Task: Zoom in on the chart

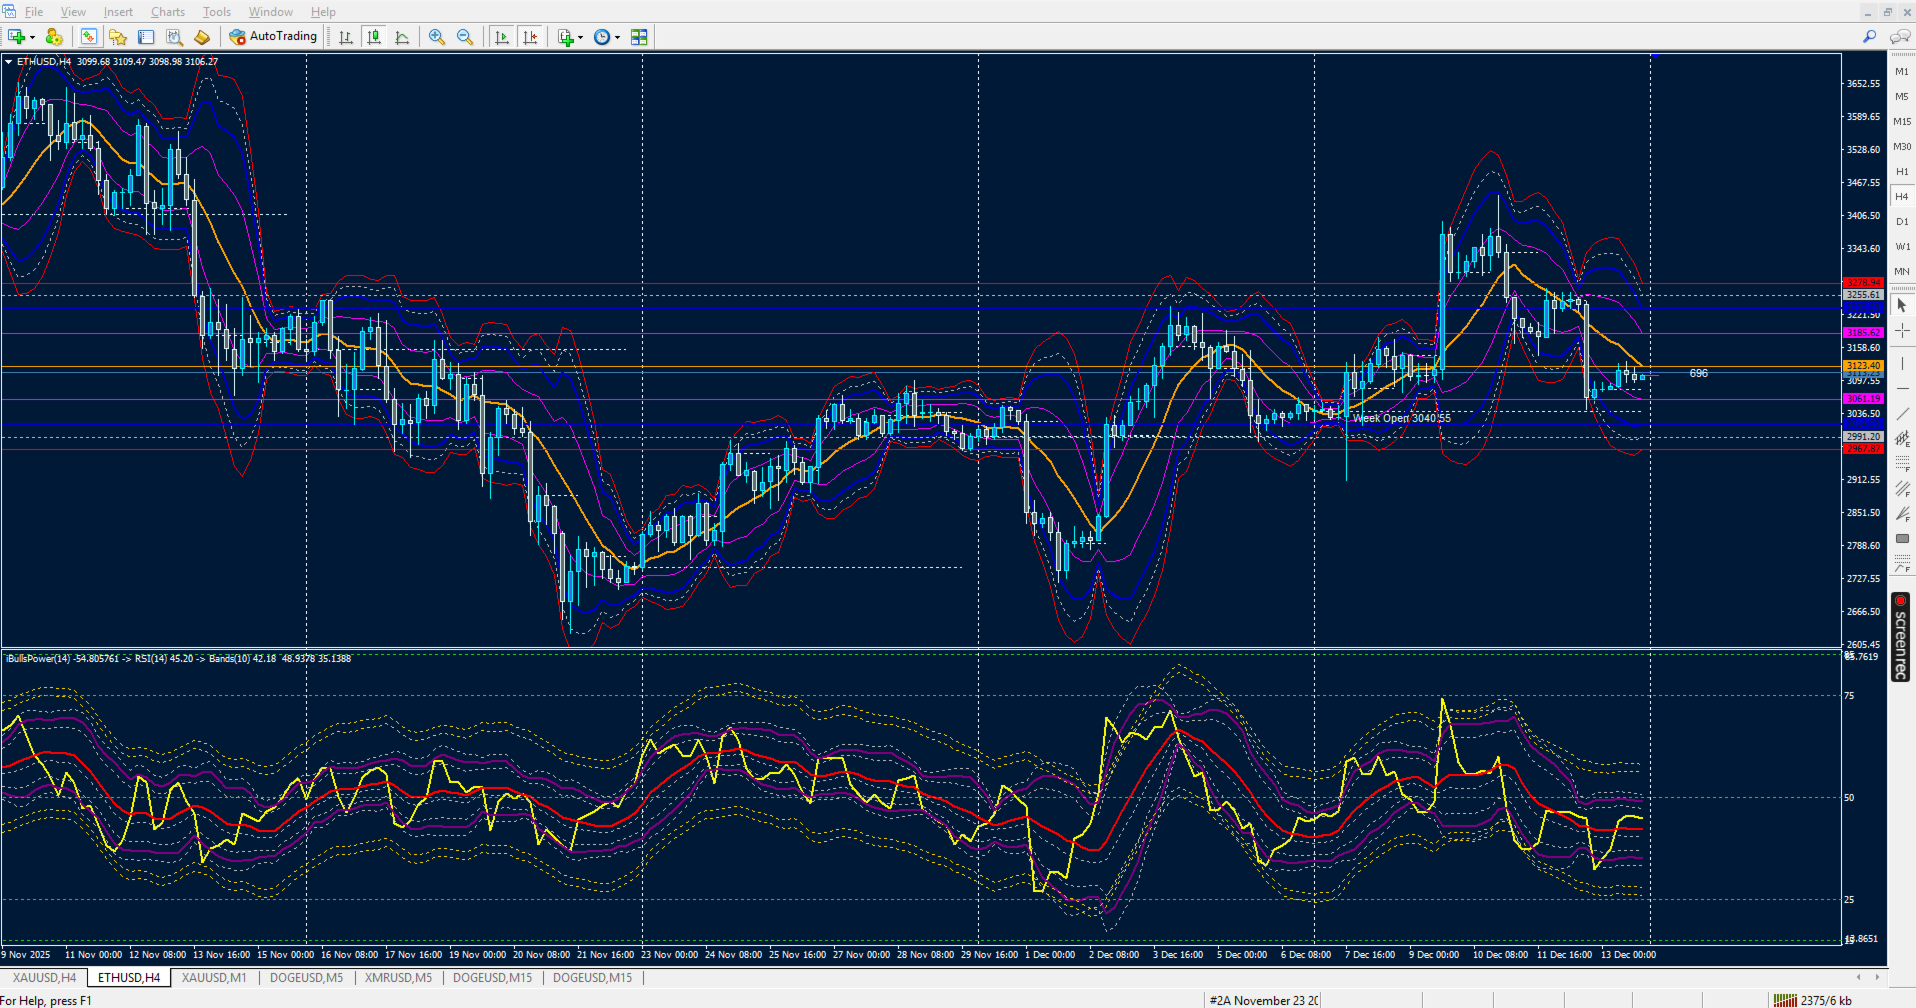Action: [x=437, y=37]
